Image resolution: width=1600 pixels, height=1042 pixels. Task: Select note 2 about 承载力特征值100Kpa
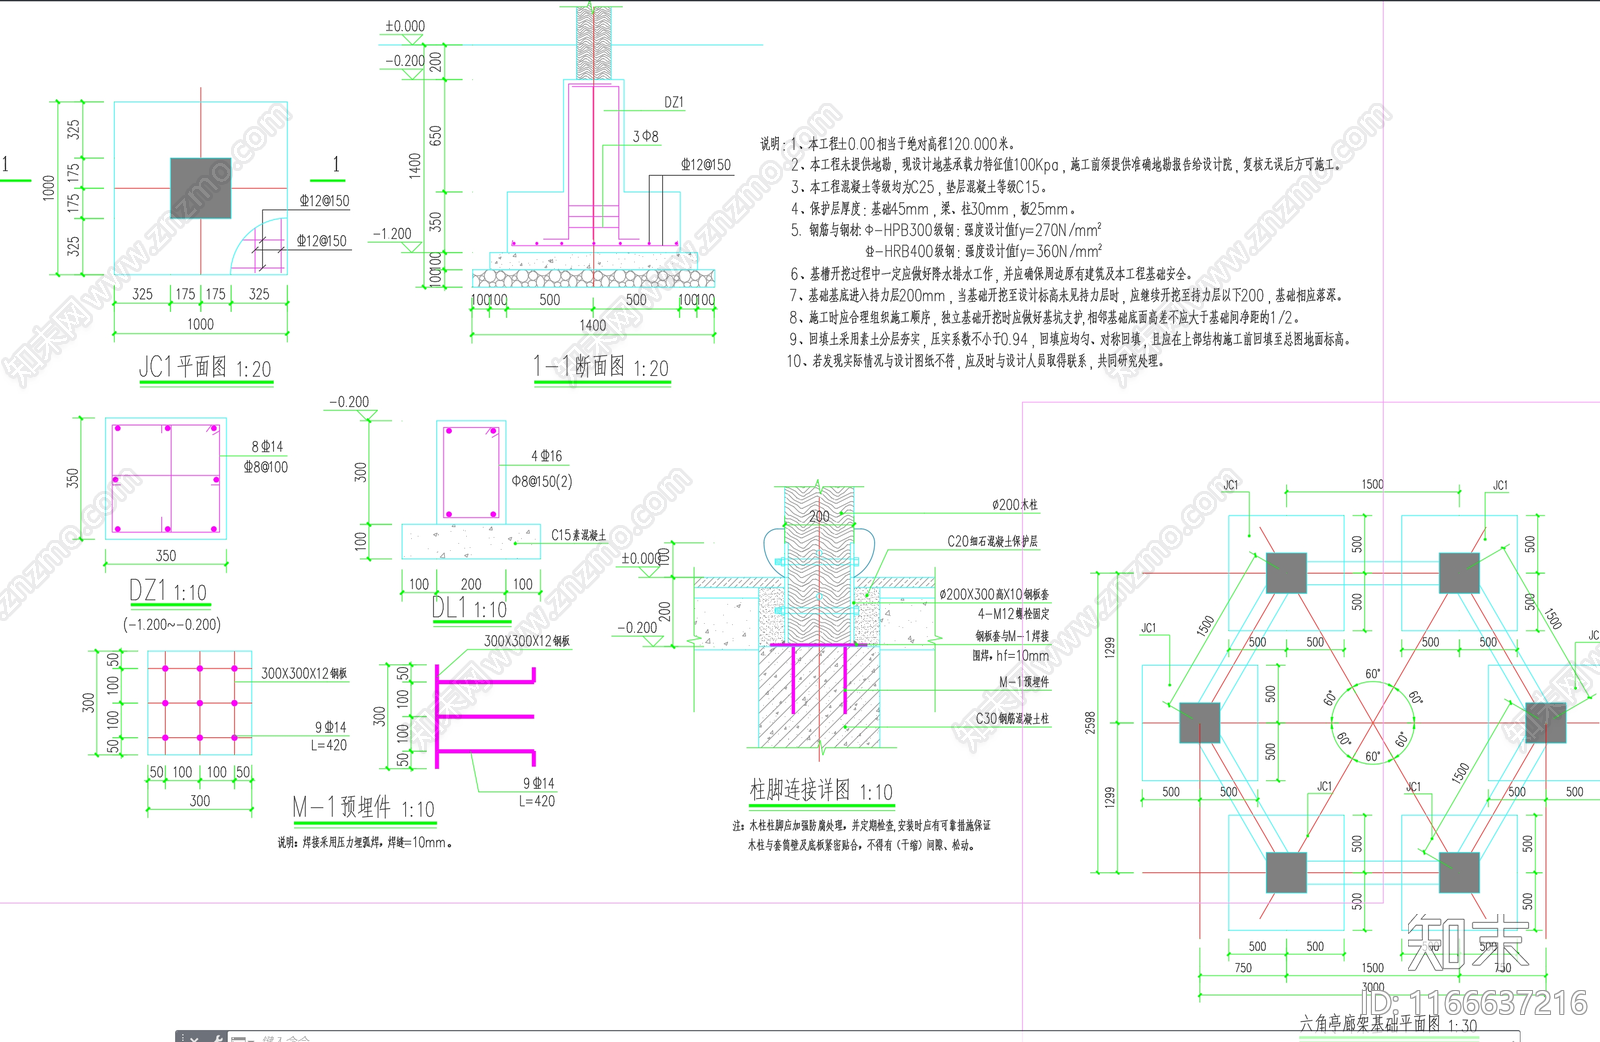[x=1065, y=165]
